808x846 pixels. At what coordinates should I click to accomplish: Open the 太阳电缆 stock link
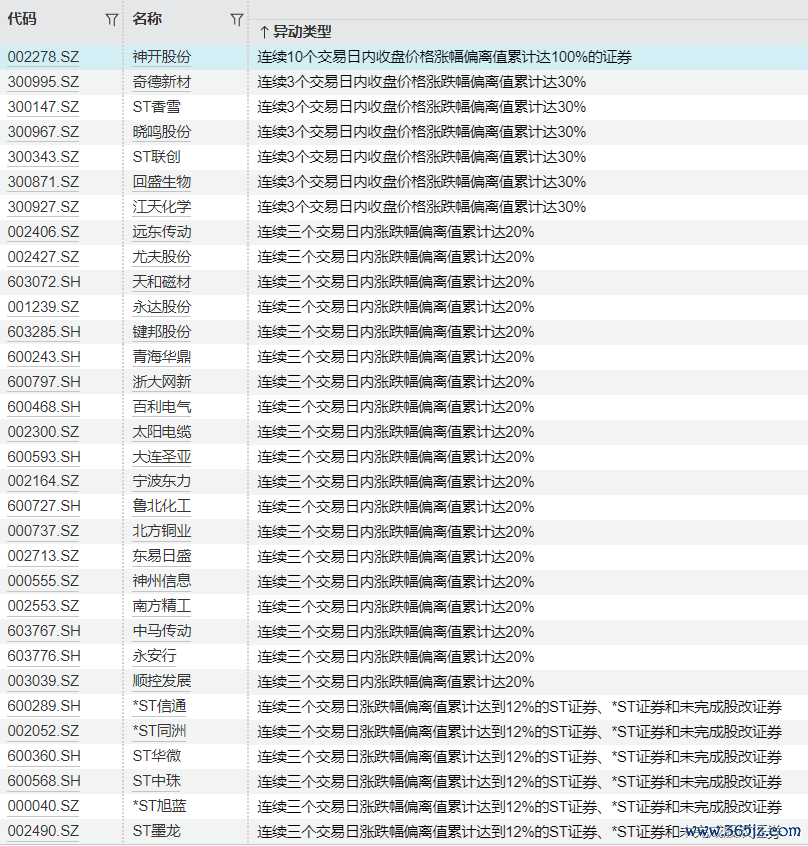161,432
